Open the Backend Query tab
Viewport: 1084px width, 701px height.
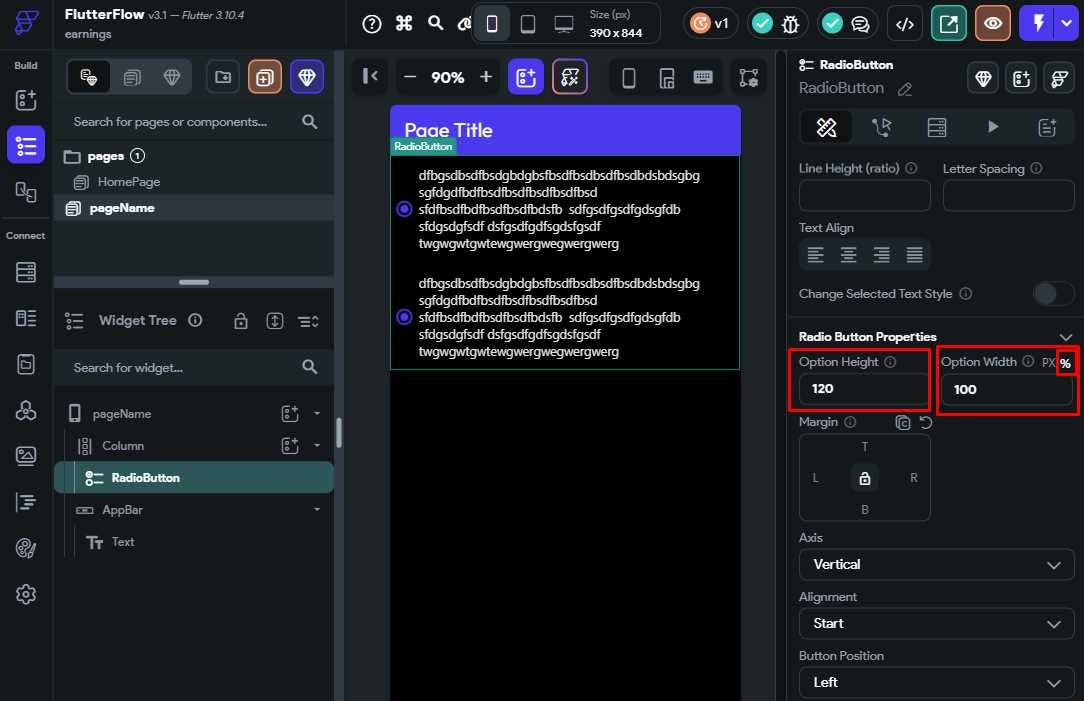click(x=937, y=127)
